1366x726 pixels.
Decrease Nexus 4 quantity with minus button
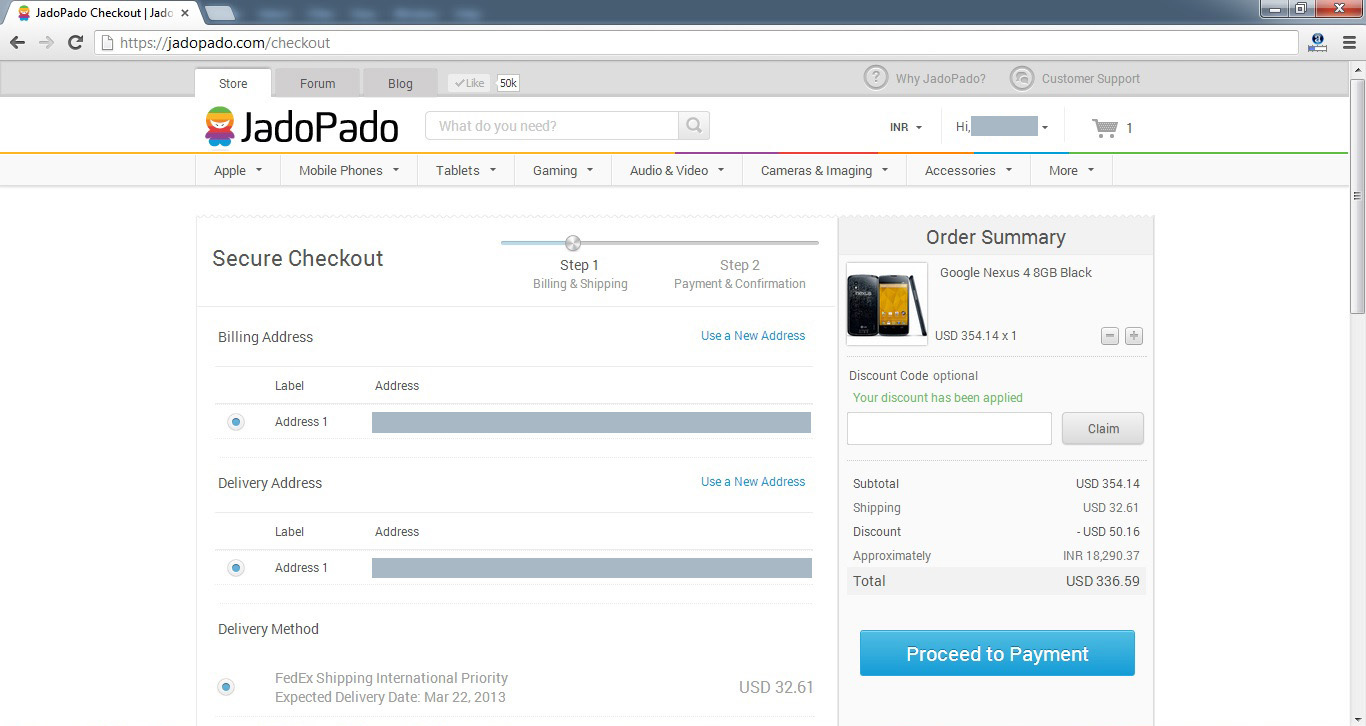(x=1110, y=336)
